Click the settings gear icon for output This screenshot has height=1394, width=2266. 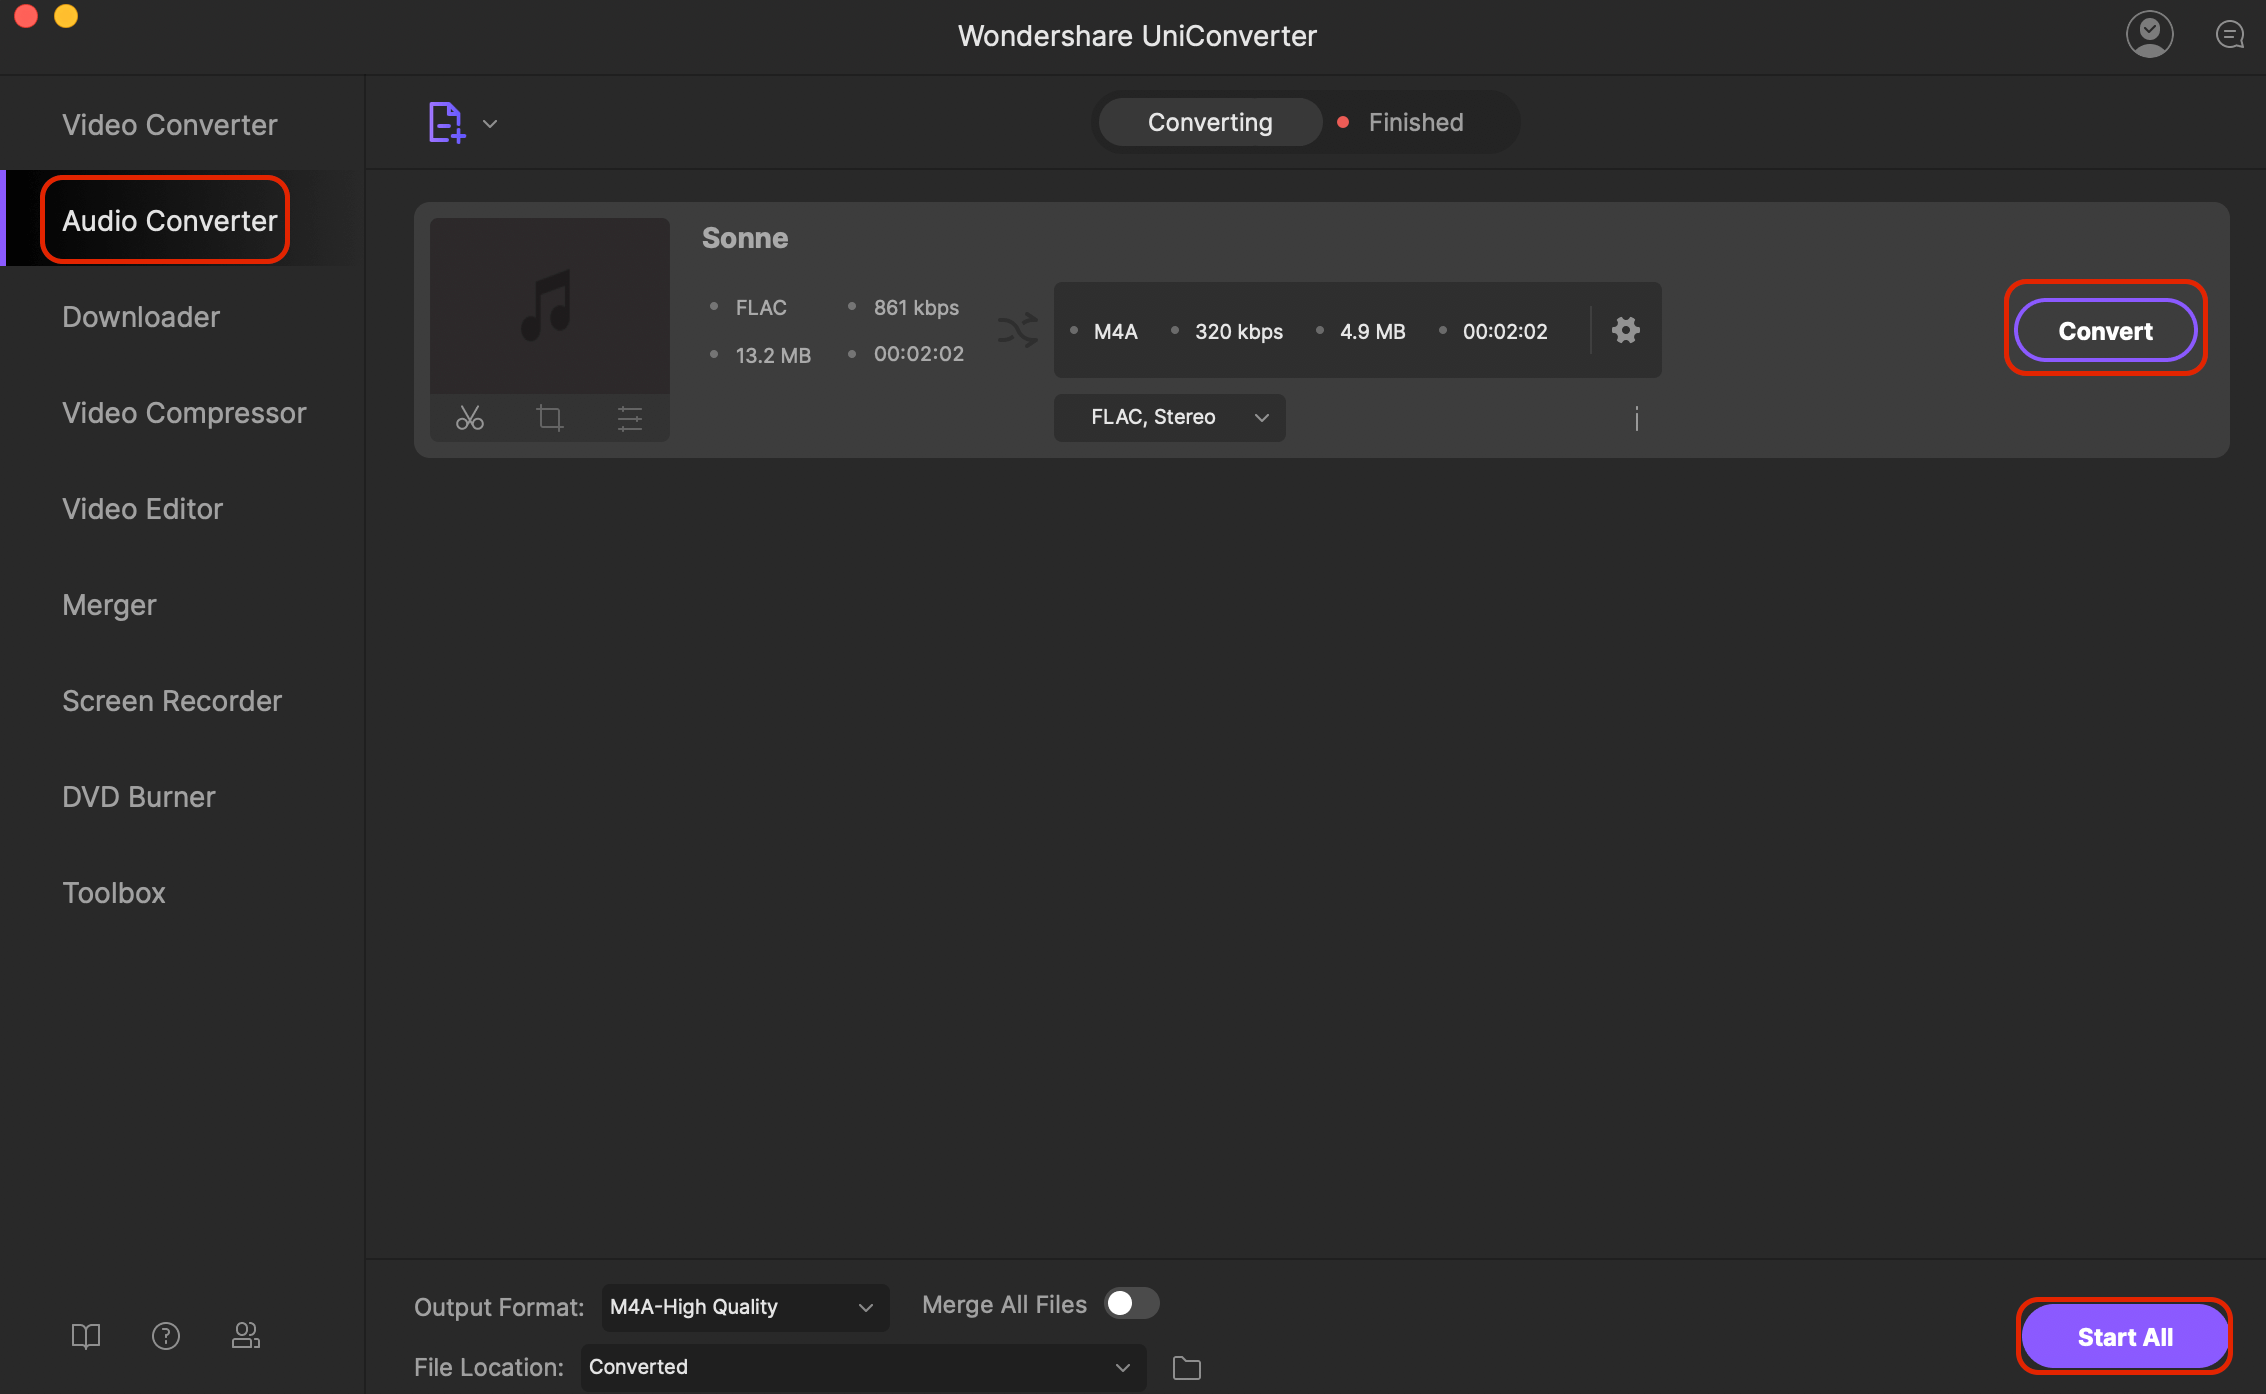[1625, 330]
